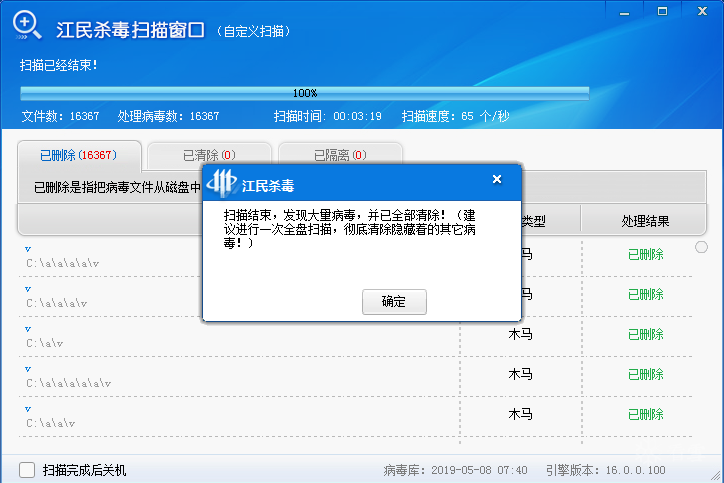Click 处理病毒数: 16367 statistic
This screenshot has width=724, height=483.
click(x=168, y=116)
